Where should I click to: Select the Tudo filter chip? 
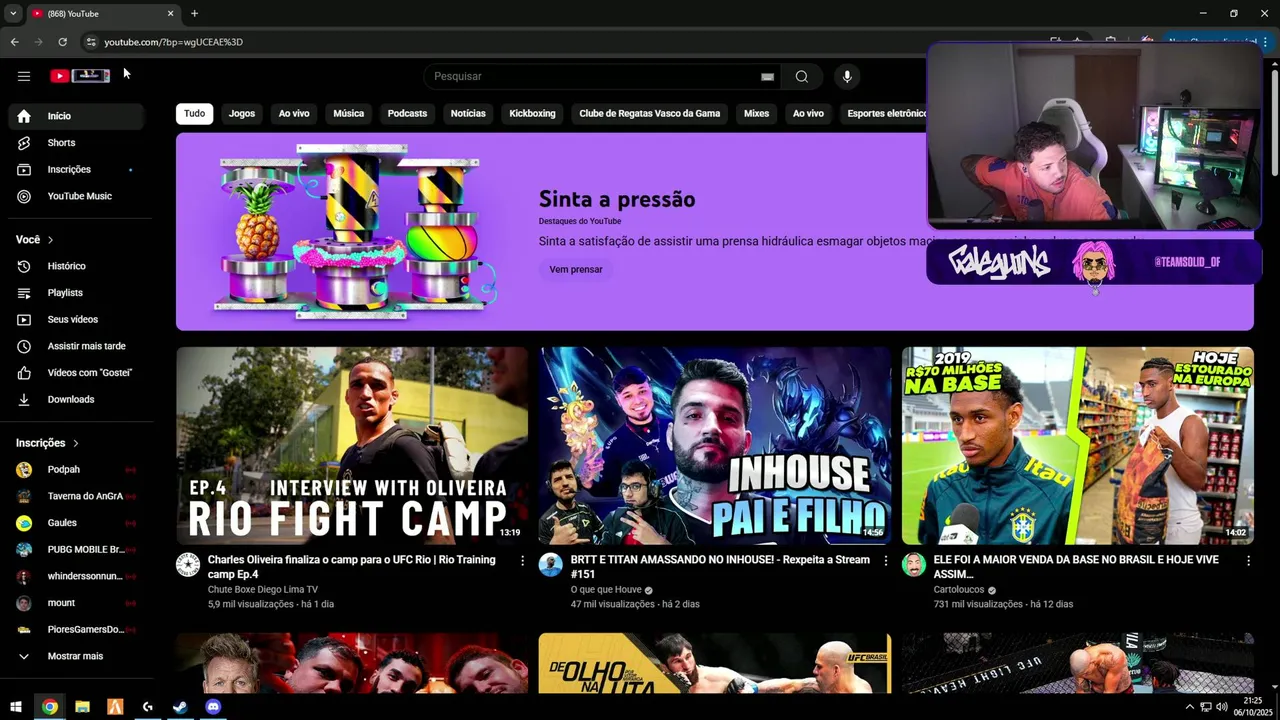pos(194,114)
